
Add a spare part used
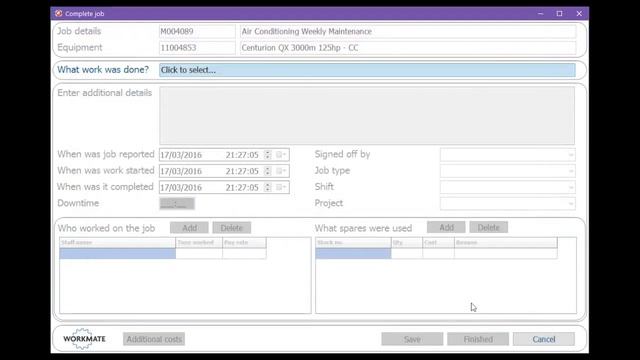pos(446,227)
